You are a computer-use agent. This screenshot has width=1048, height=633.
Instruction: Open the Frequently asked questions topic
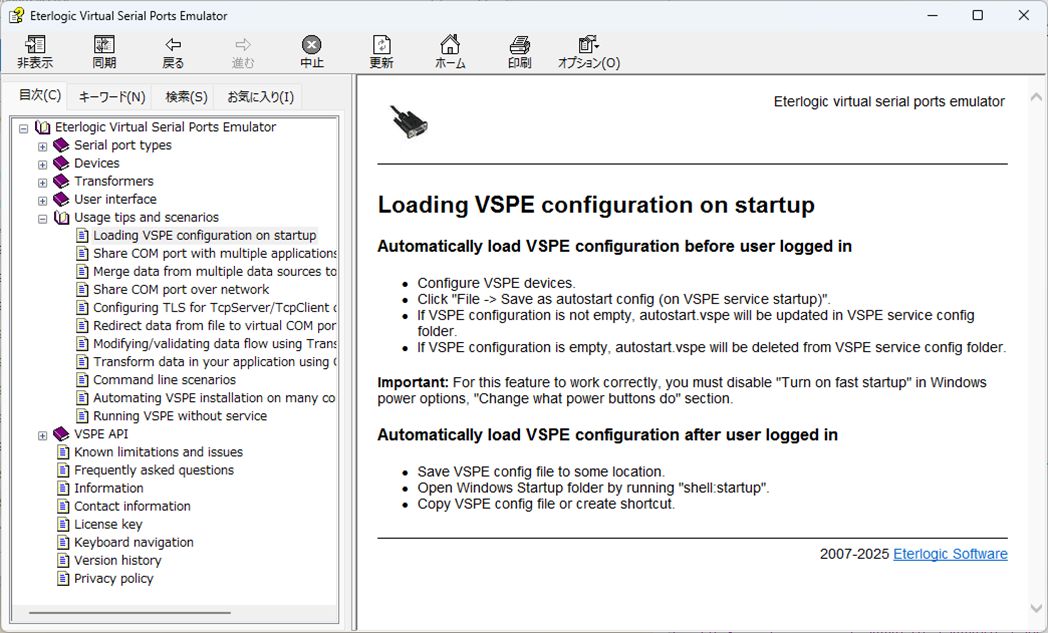click(x=153, y=470)
